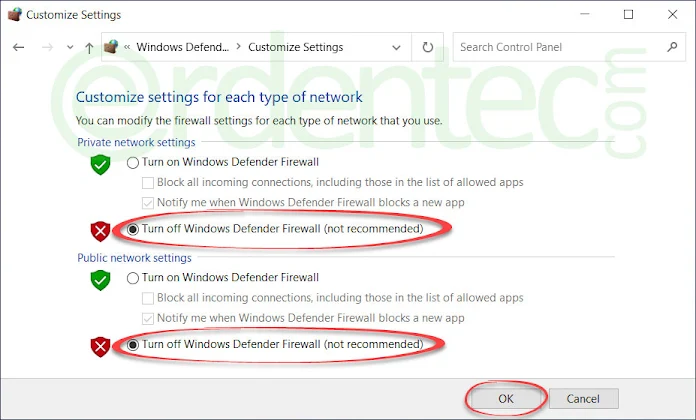
Task: Click the red shield in Public network settings
Action: [x=100, y=347]
